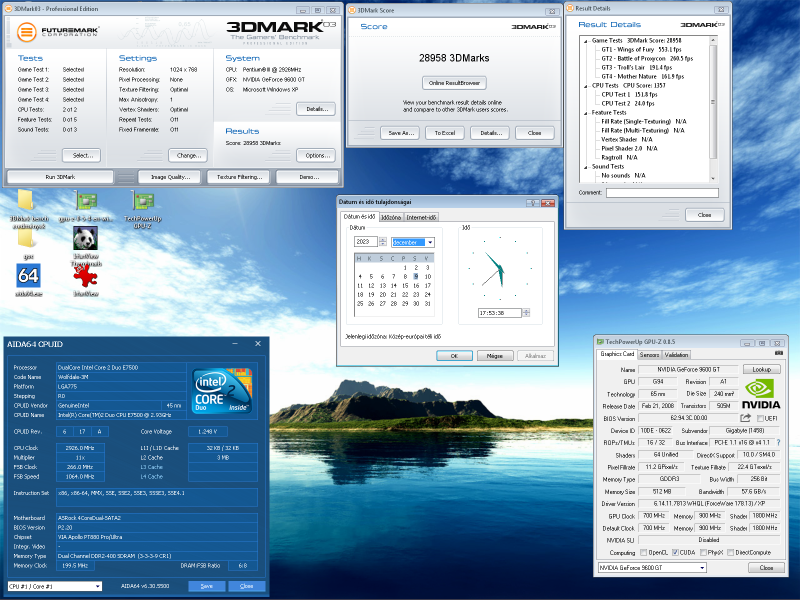Image resolution: width=800 pixels, height=600 pixels.
Task: Toggle the DirectCompute checkbox
Action: (731, 553)
